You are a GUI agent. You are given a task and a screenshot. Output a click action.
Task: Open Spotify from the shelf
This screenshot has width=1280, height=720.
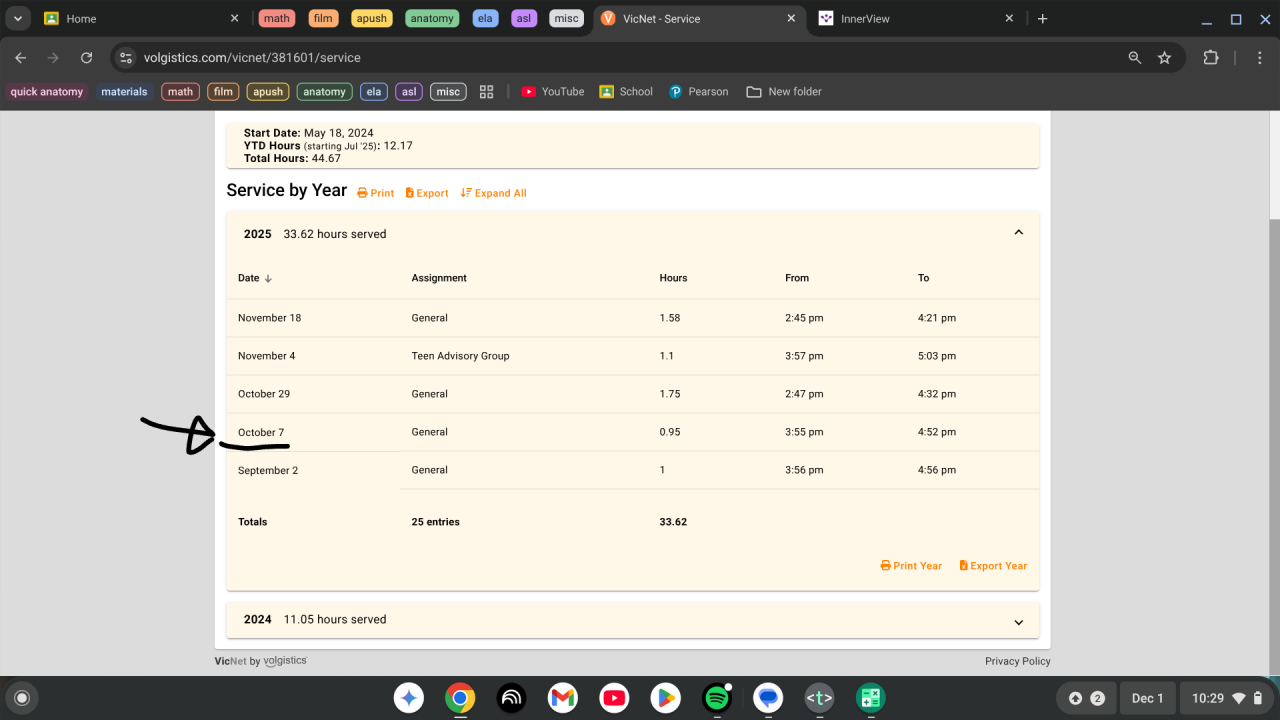(x=717, y=698)
